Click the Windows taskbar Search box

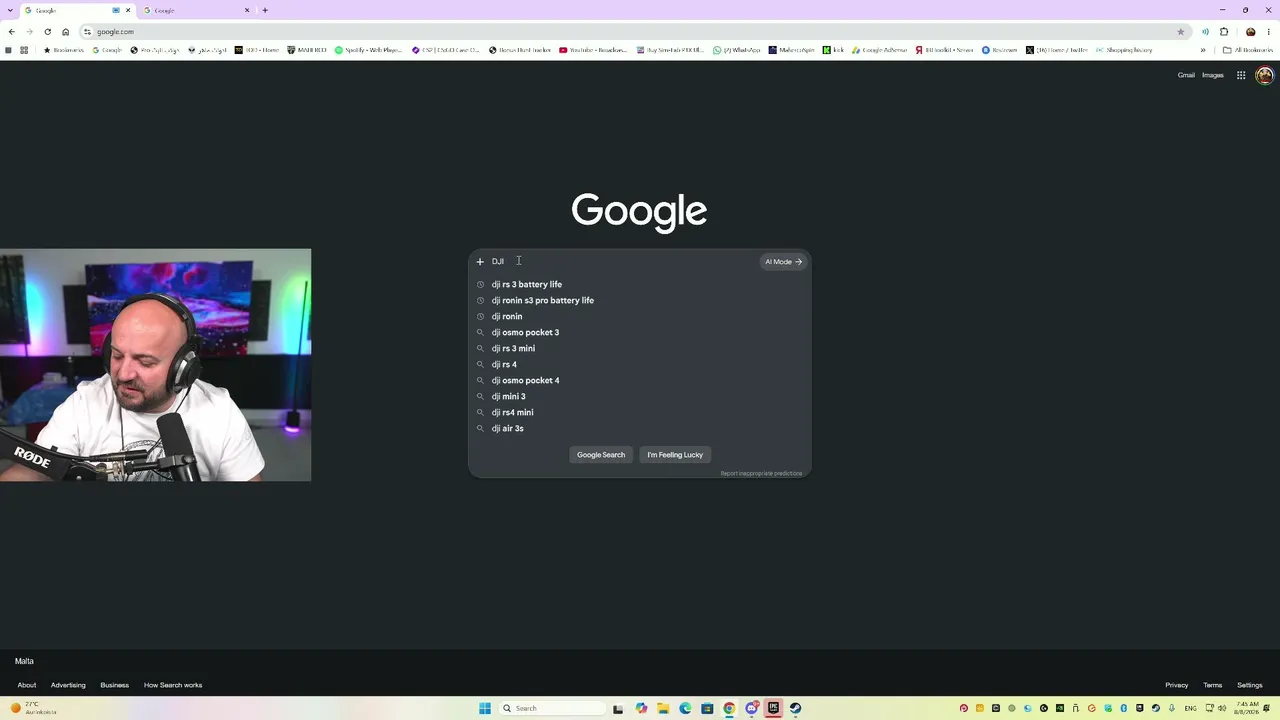[552, 708]
